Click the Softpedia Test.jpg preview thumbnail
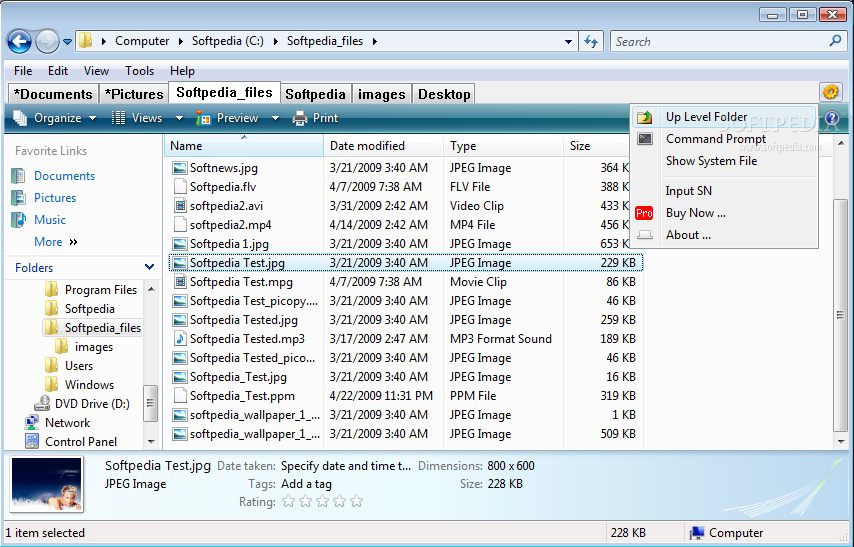 (47, 485)
